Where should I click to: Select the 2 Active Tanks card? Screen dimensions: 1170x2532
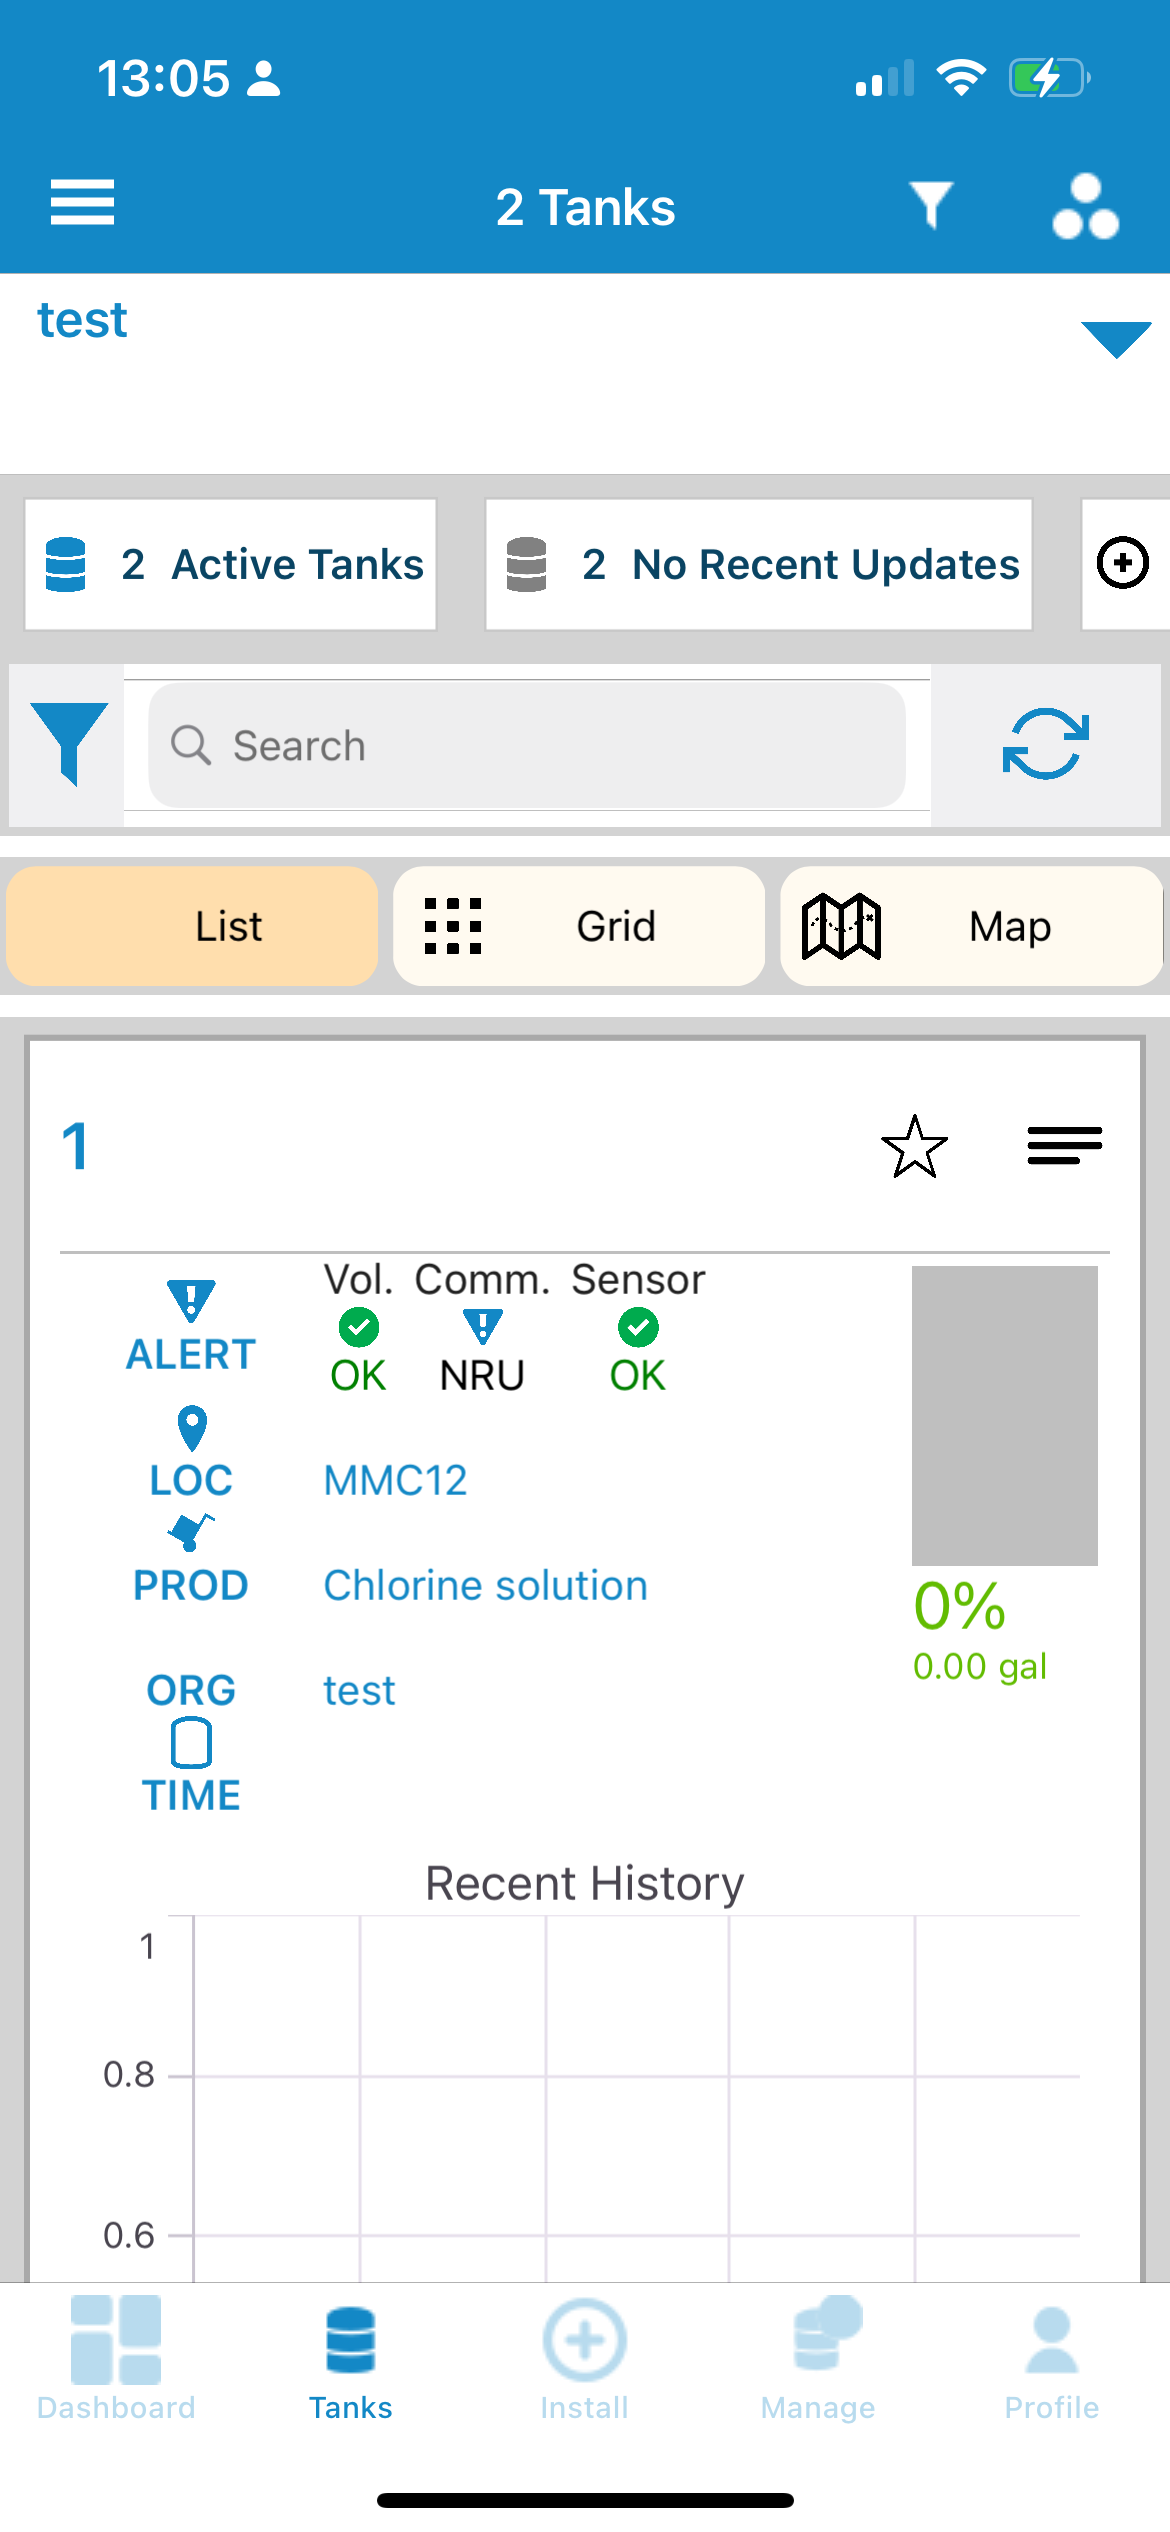click(x=230, y=564)
